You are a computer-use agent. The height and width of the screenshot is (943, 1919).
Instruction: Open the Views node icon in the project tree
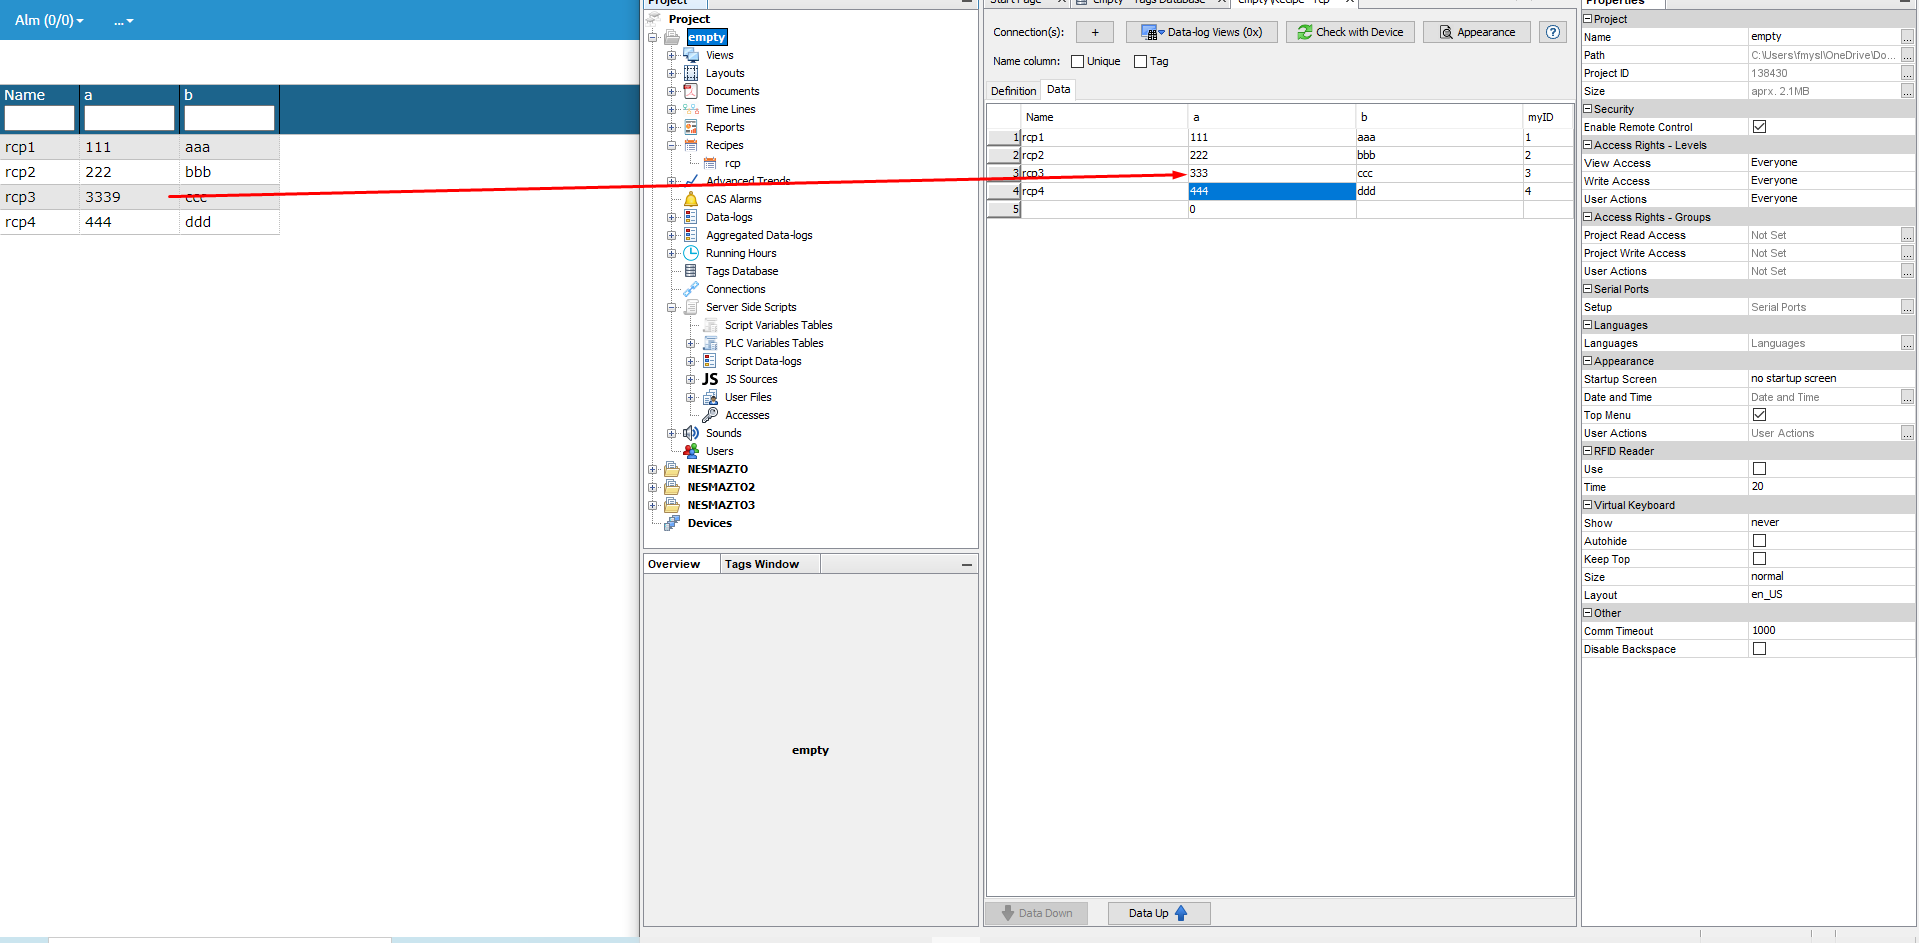(691, 55)
